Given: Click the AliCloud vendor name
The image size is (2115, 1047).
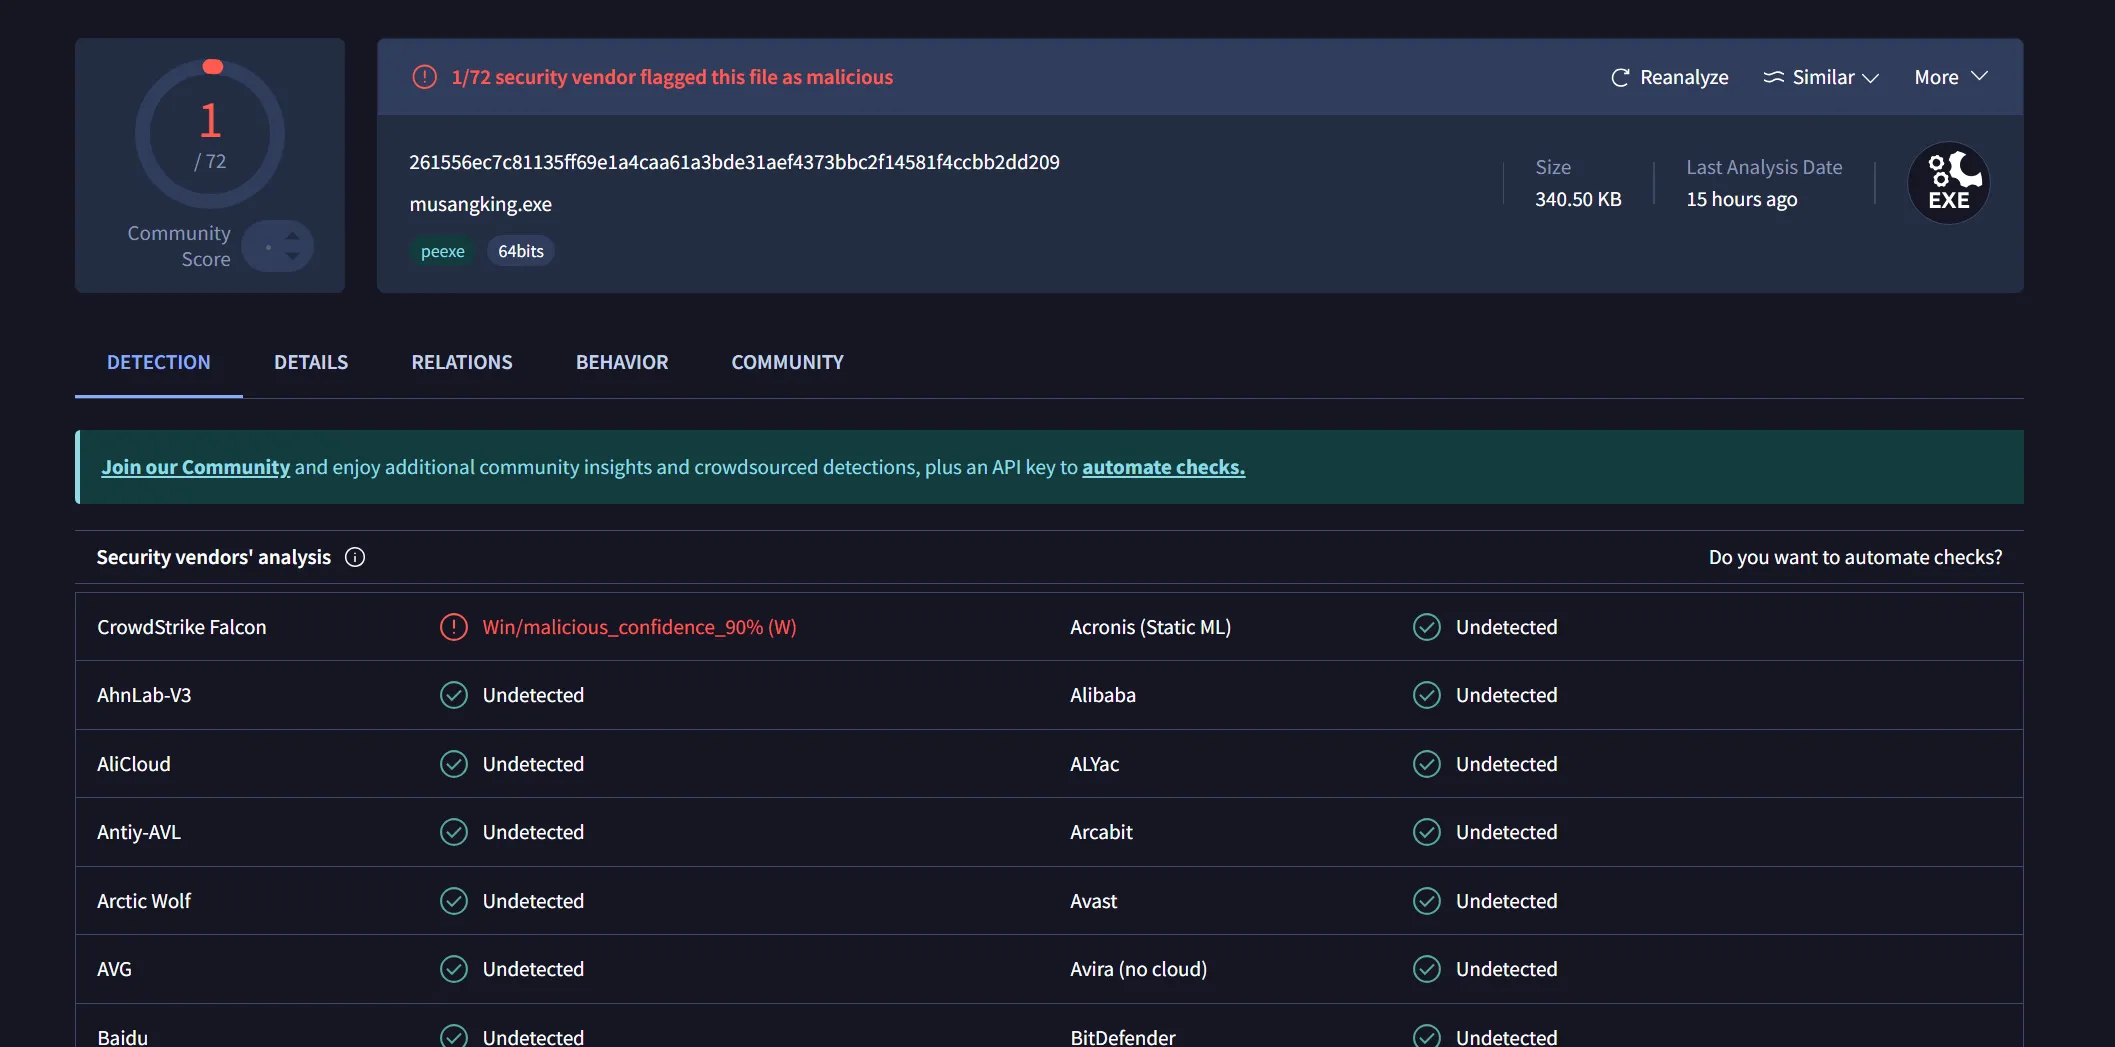Looking at the screenshot, I should pos(134,764).
